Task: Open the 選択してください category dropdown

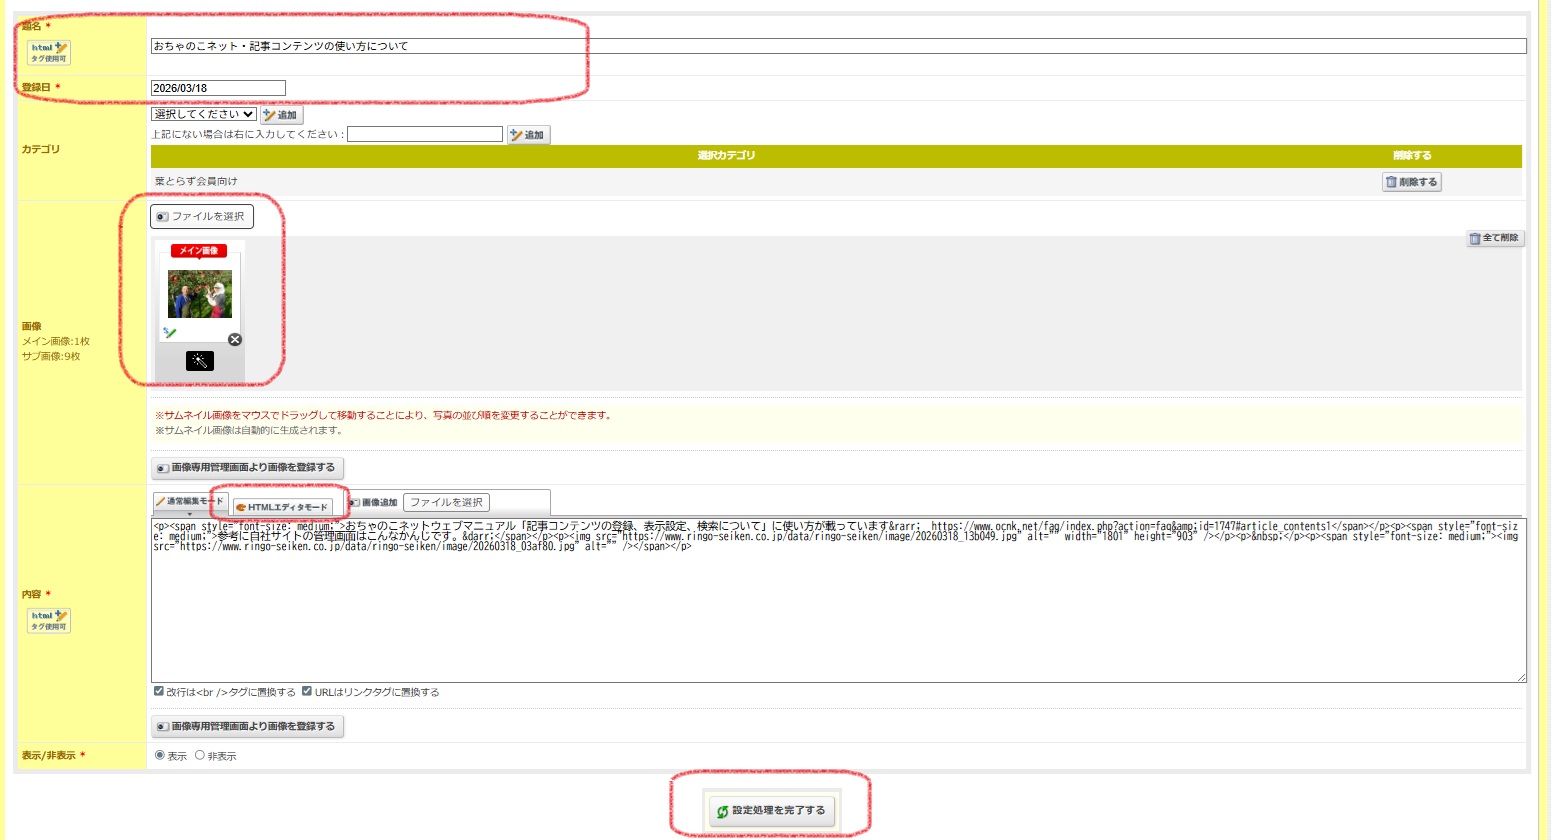Action: point(204,114)
